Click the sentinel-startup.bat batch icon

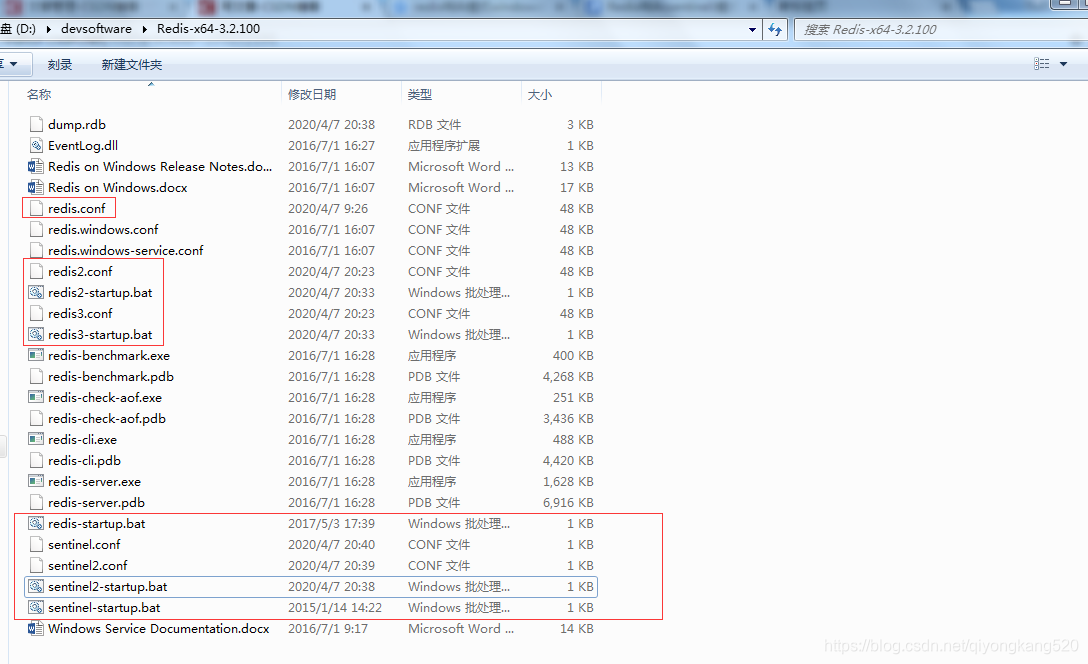pos(35,607)
